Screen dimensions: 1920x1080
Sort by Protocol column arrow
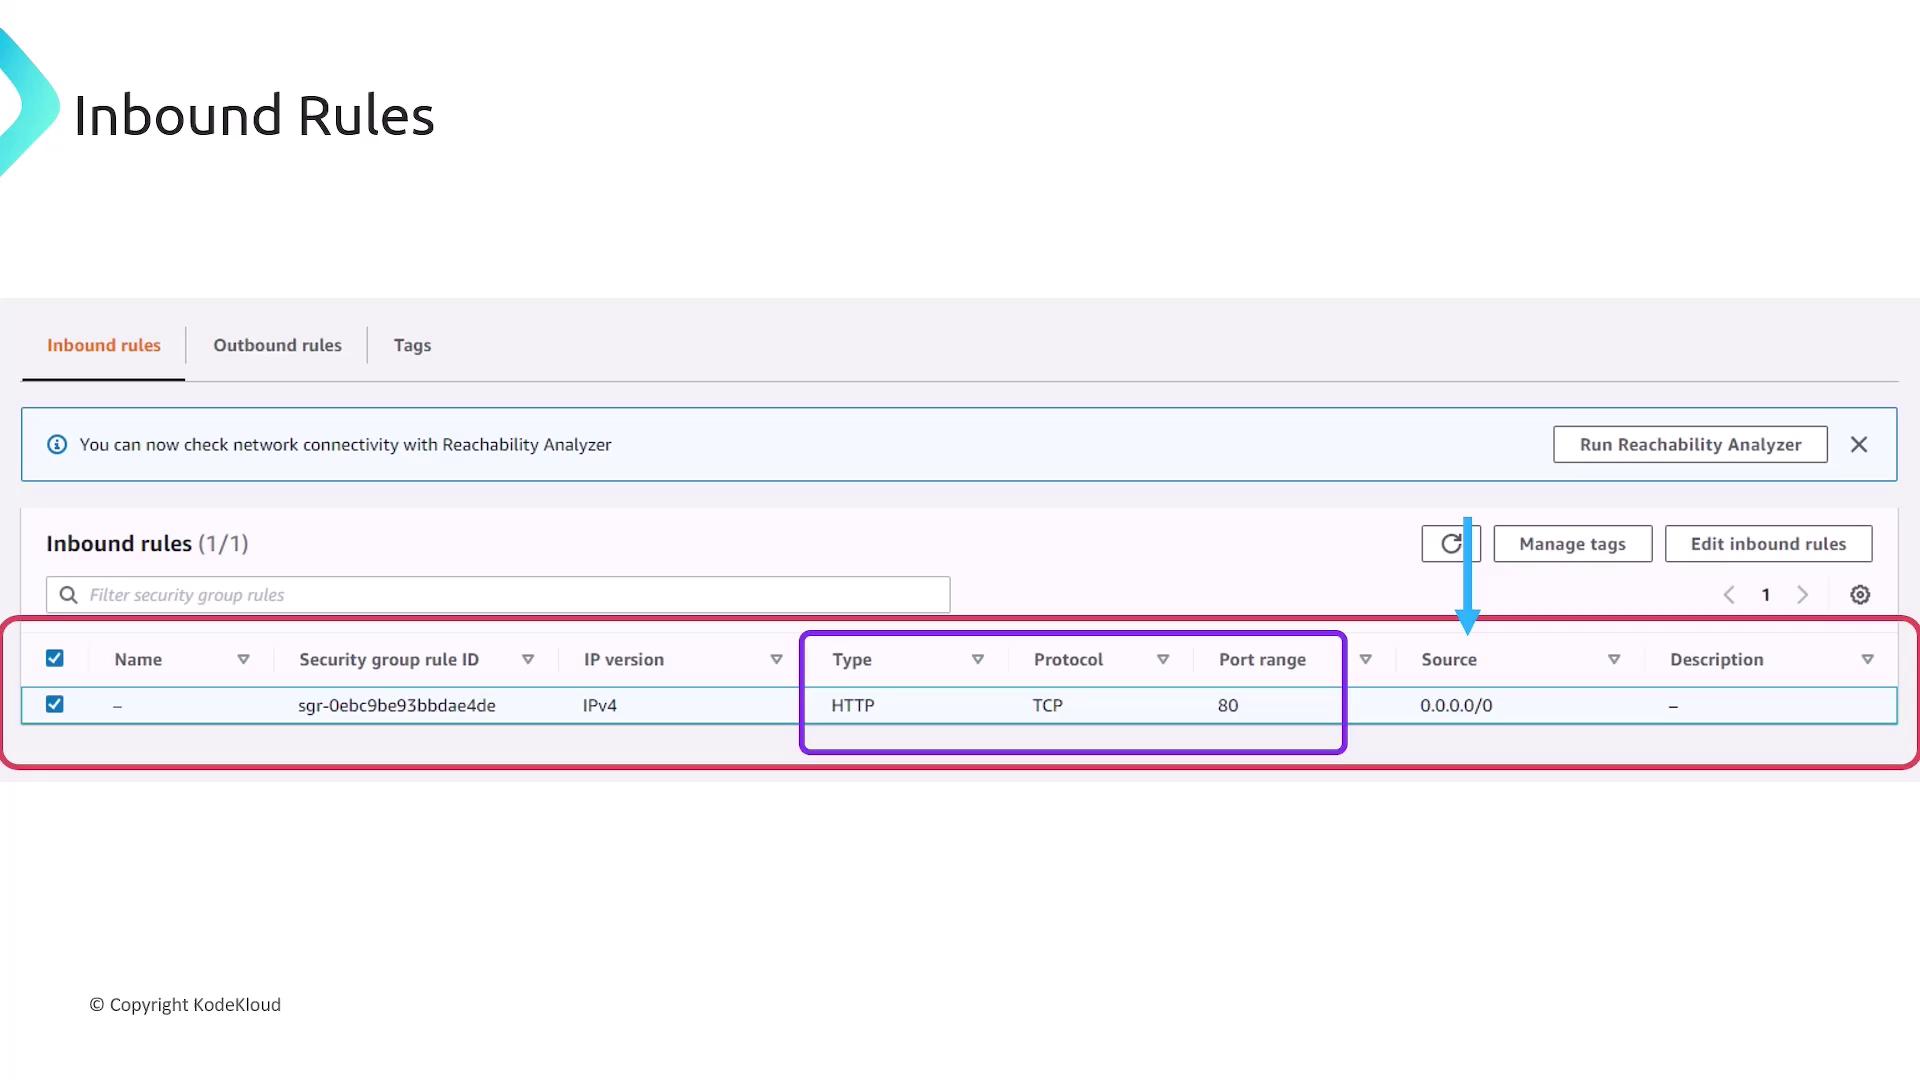pyautogui.click(x=1163, y=660)
